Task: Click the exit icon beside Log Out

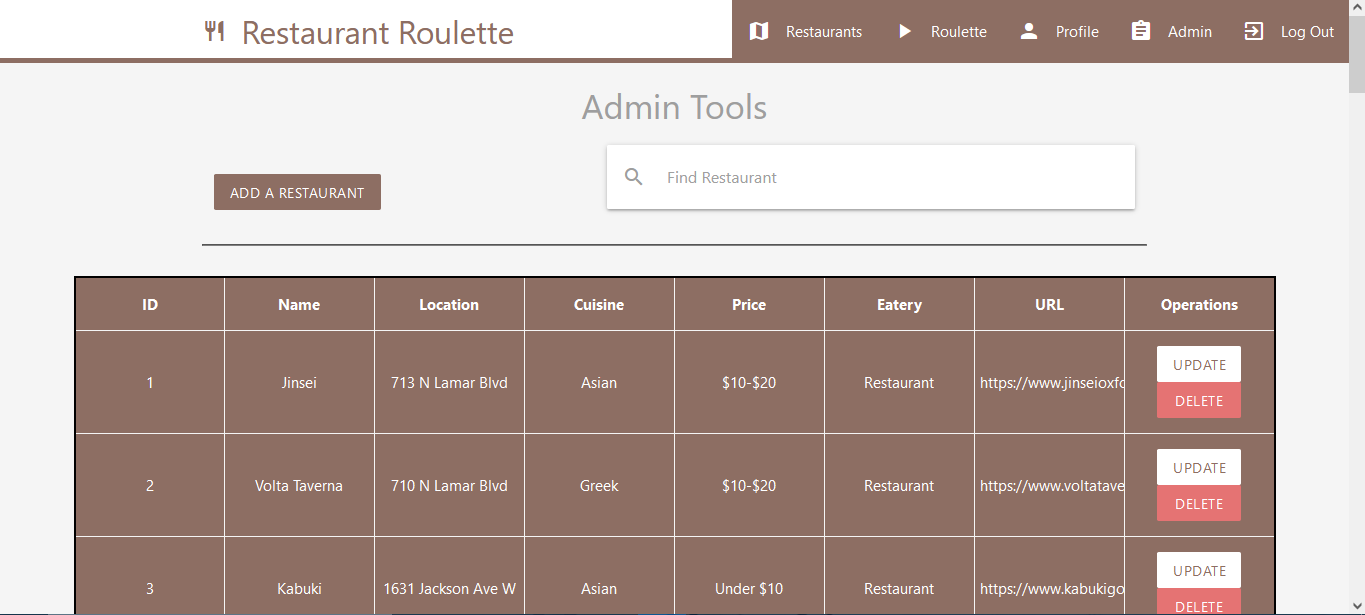Action: click(1254, 31)
